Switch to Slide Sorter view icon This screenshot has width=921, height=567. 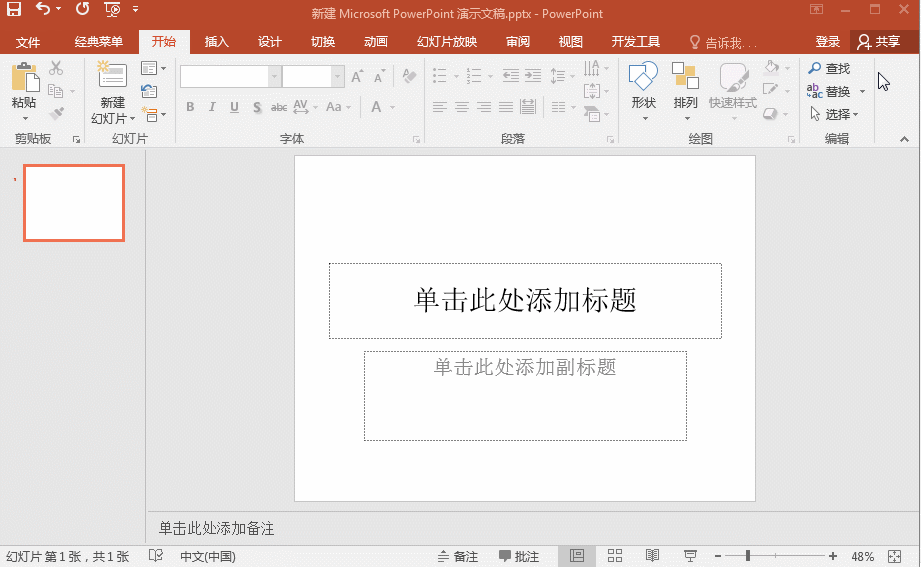click(x=615, y=556)
